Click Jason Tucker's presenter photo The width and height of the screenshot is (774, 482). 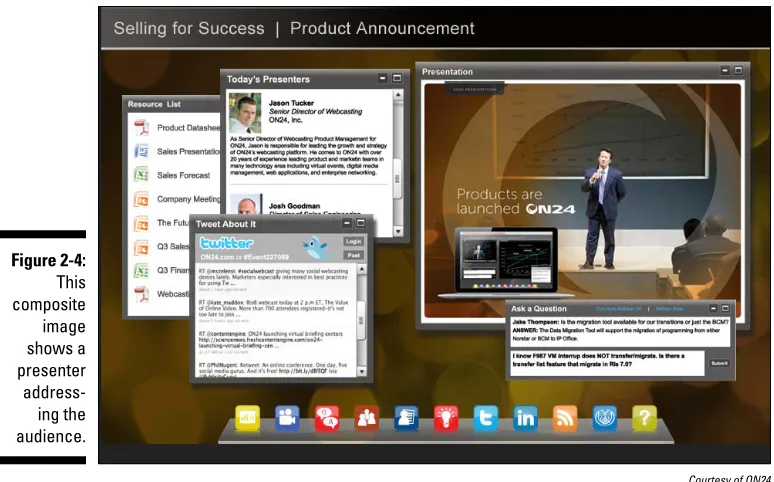pyautogui.click(x=245, y=113)
